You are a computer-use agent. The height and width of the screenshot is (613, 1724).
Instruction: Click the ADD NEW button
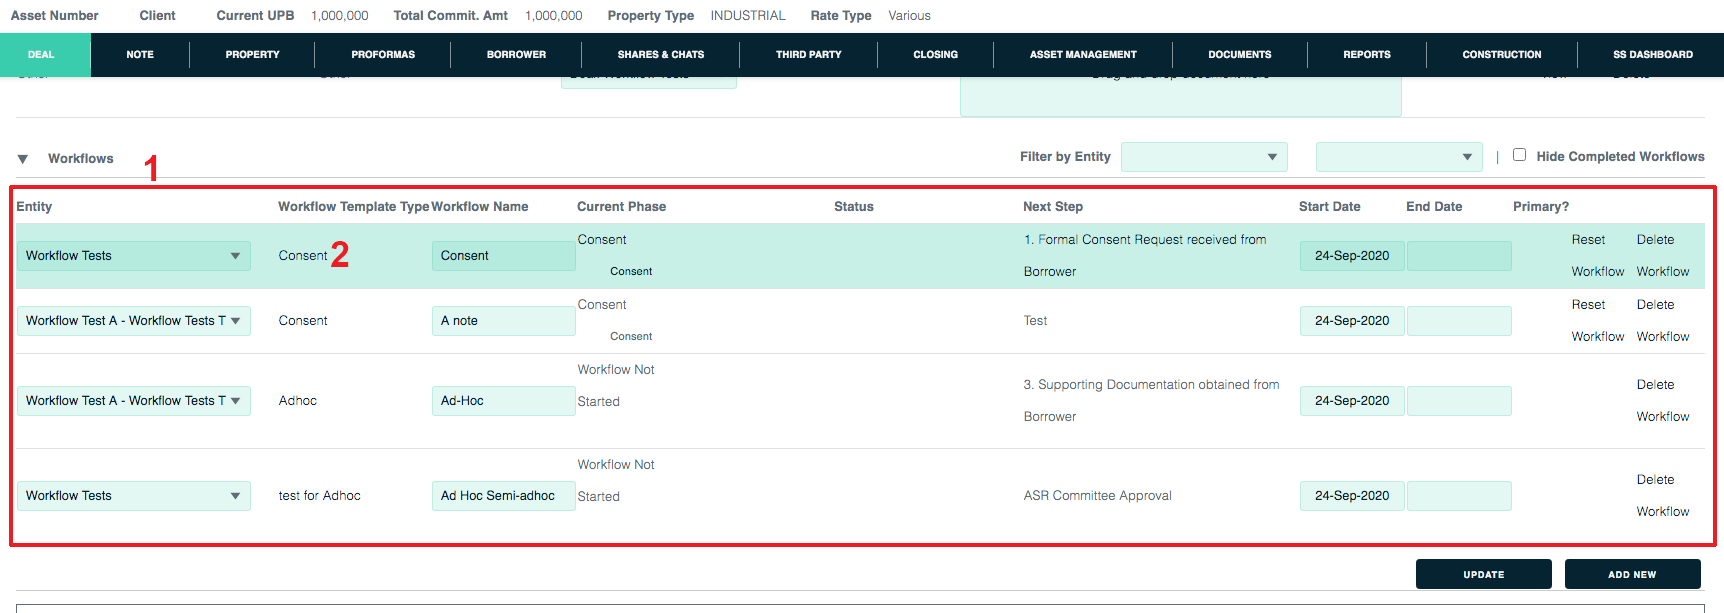[1632, 575]
